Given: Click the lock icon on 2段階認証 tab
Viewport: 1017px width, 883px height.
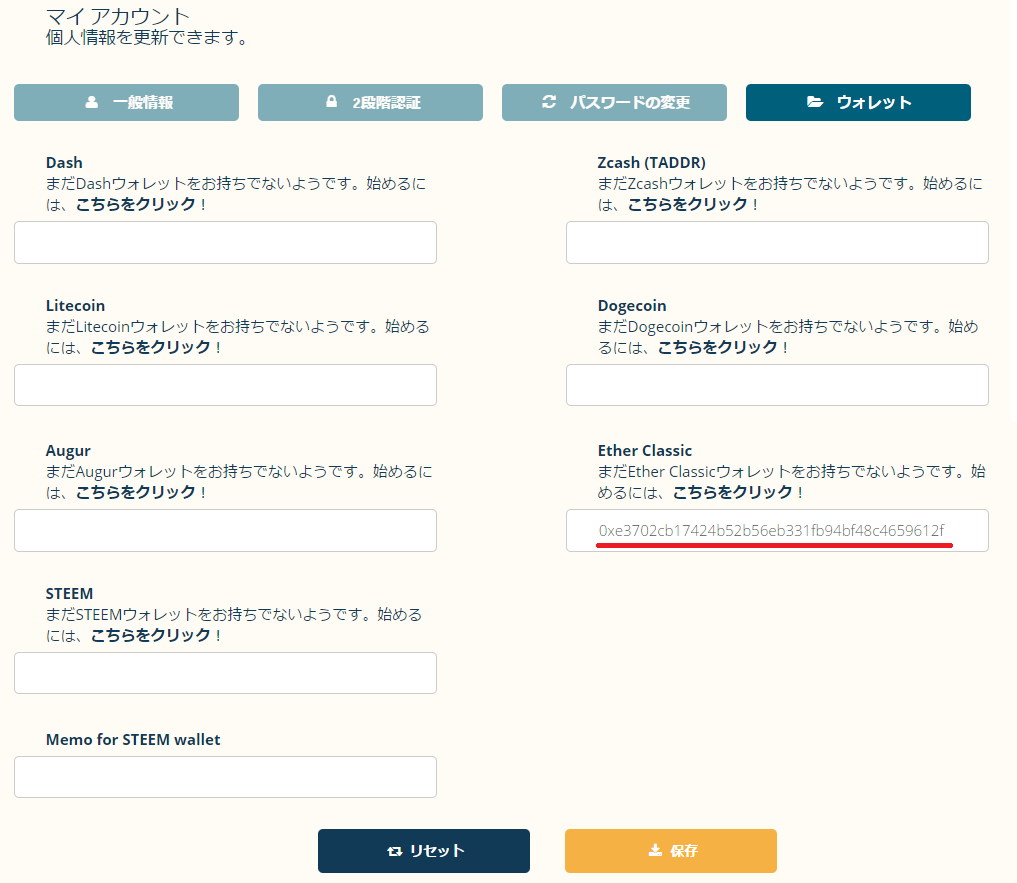Looking at the screenshot, I should tap(331, 102).
